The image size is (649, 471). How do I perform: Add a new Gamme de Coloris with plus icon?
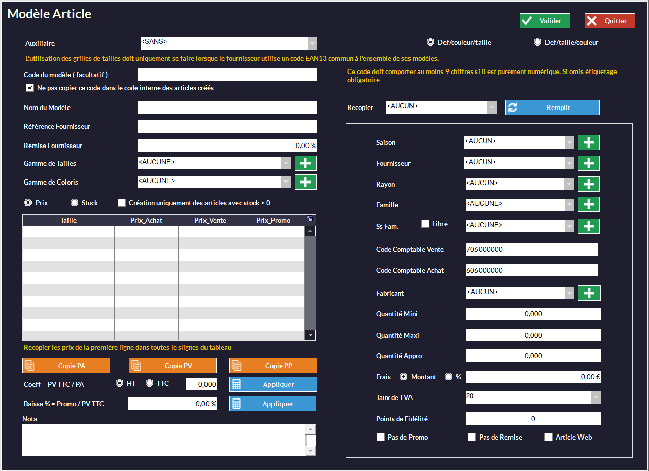(305, 182)
